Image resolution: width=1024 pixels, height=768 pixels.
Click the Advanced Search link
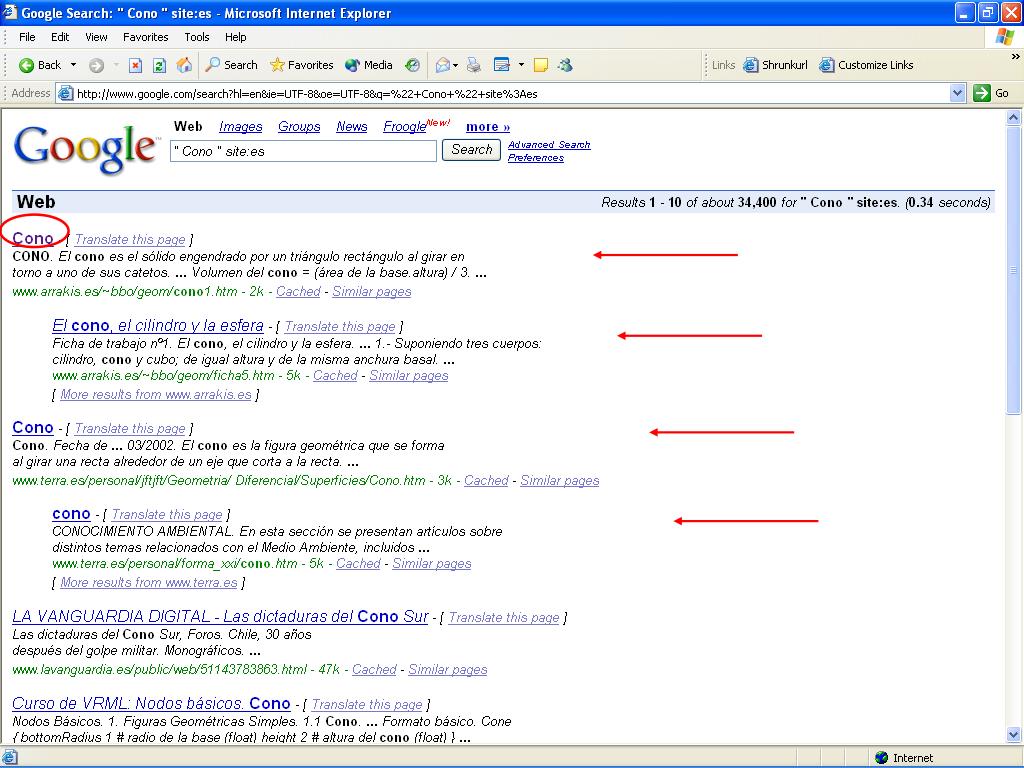click(x=549, y=145)
